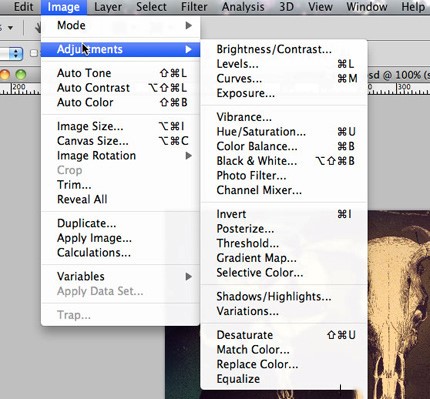
Task: Open Curves adjustment
Action: 284,79
